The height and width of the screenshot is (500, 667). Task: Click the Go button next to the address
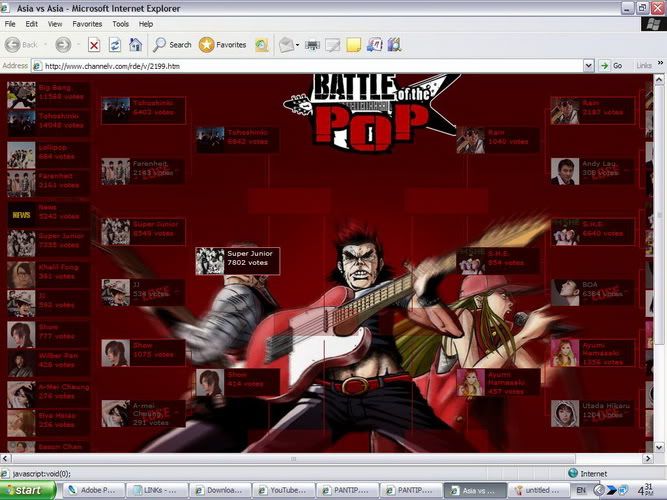(x=611, y=66)
